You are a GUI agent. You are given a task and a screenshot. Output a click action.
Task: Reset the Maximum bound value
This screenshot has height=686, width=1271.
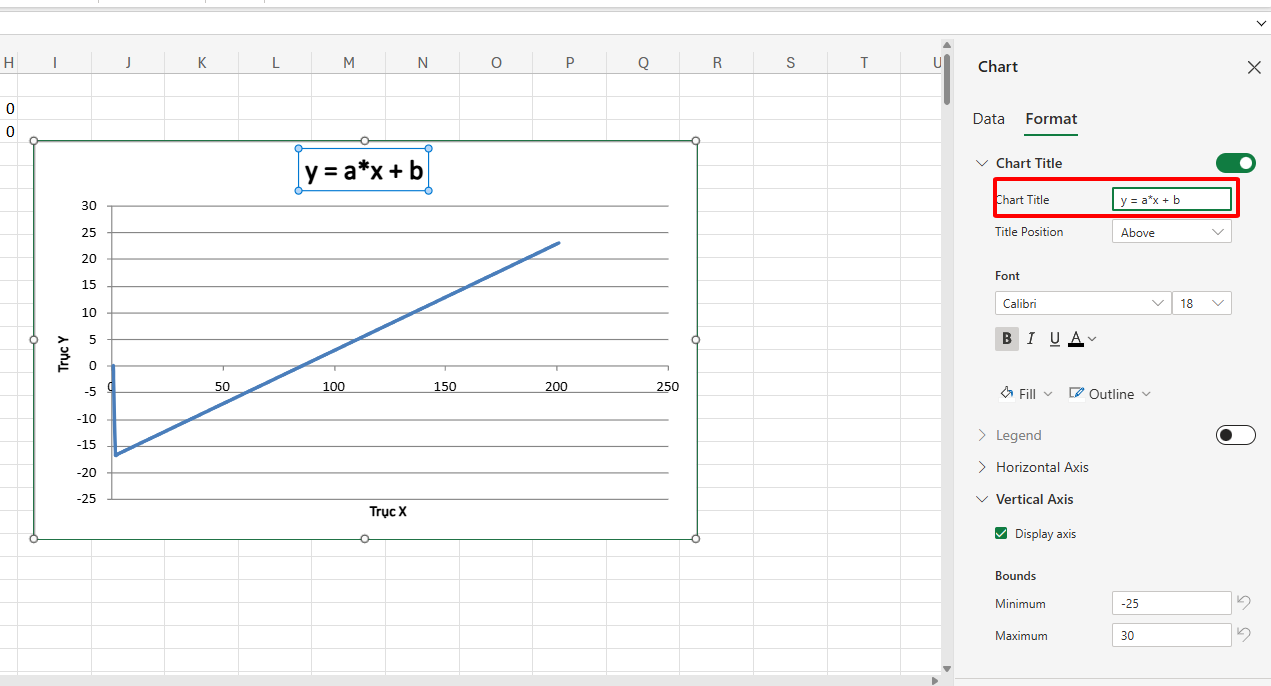pos(1244,634)
